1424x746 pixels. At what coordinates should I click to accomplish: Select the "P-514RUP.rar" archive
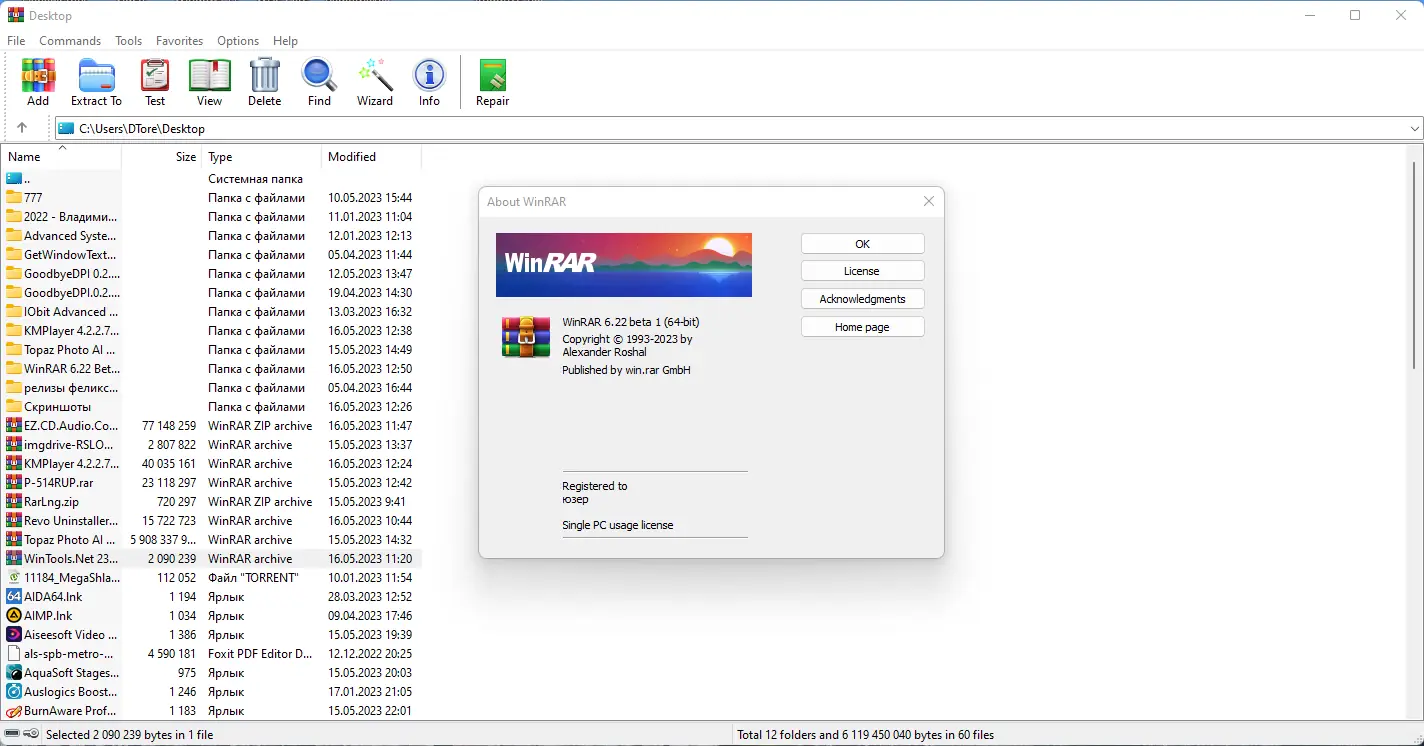[x=211, y=483]
